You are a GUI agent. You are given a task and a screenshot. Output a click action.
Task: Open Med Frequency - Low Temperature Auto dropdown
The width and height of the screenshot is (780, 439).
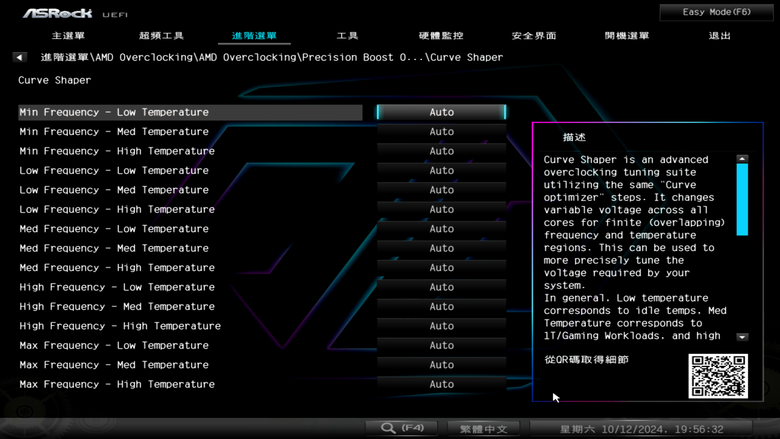442,229
